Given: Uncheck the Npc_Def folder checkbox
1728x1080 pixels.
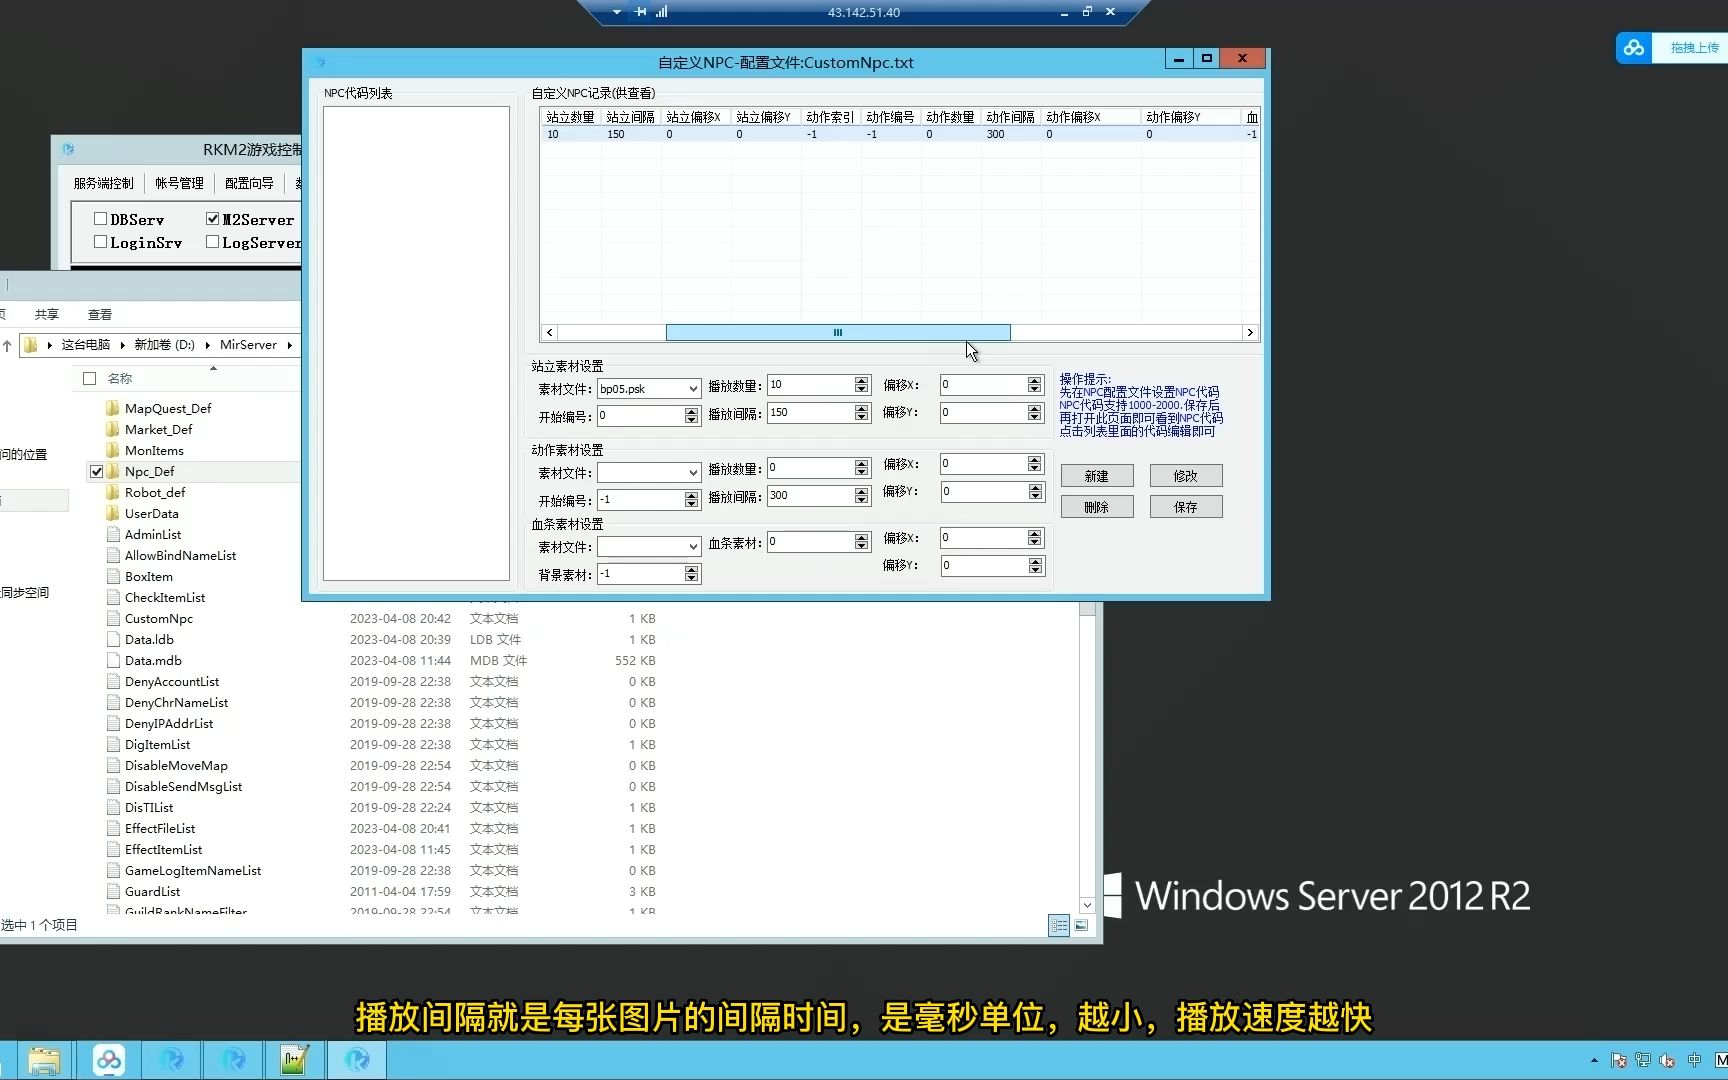Looking at the screenshot, I should click(96, 471).
